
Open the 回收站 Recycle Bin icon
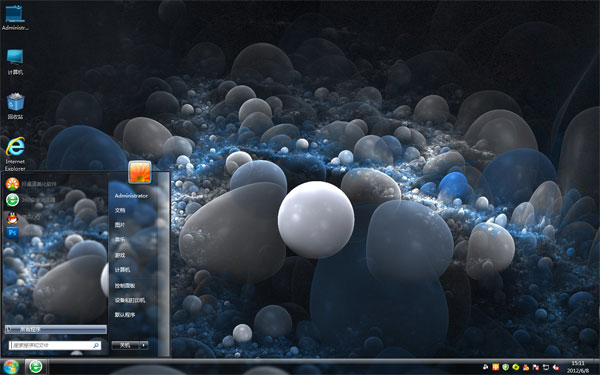point(15,106)
